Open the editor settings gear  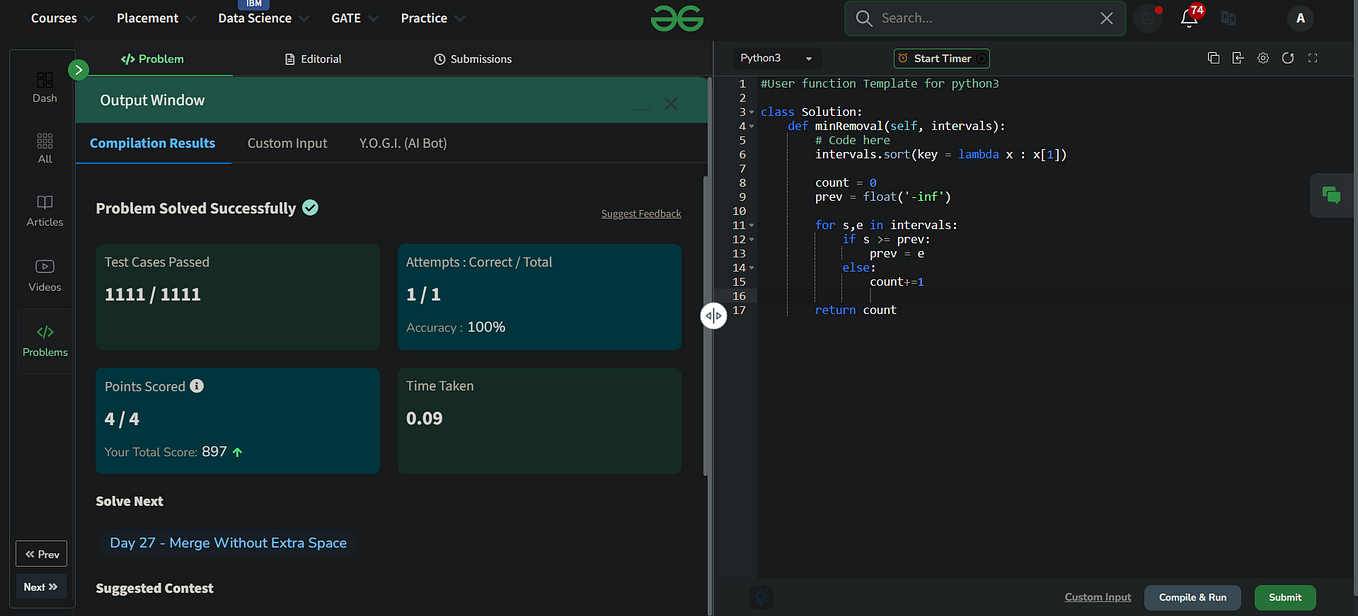tap(1262, 58)
